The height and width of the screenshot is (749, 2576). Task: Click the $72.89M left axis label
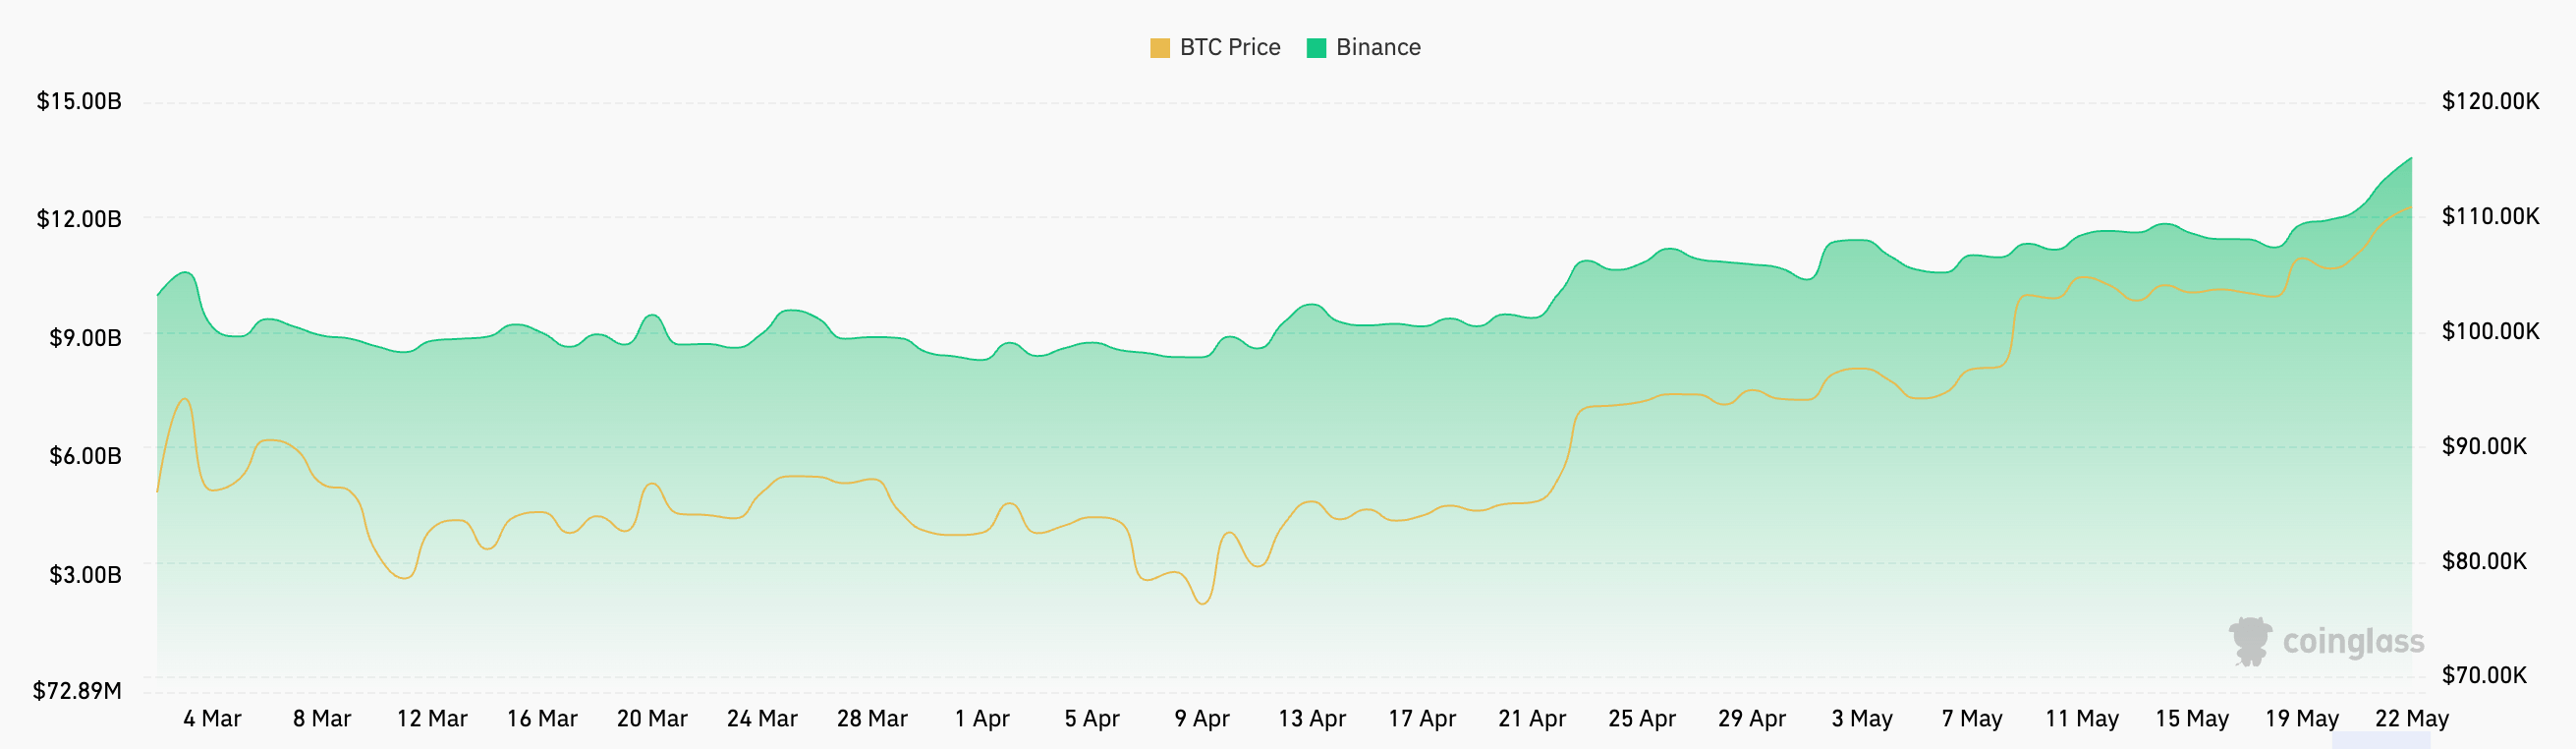pos(77,691)
